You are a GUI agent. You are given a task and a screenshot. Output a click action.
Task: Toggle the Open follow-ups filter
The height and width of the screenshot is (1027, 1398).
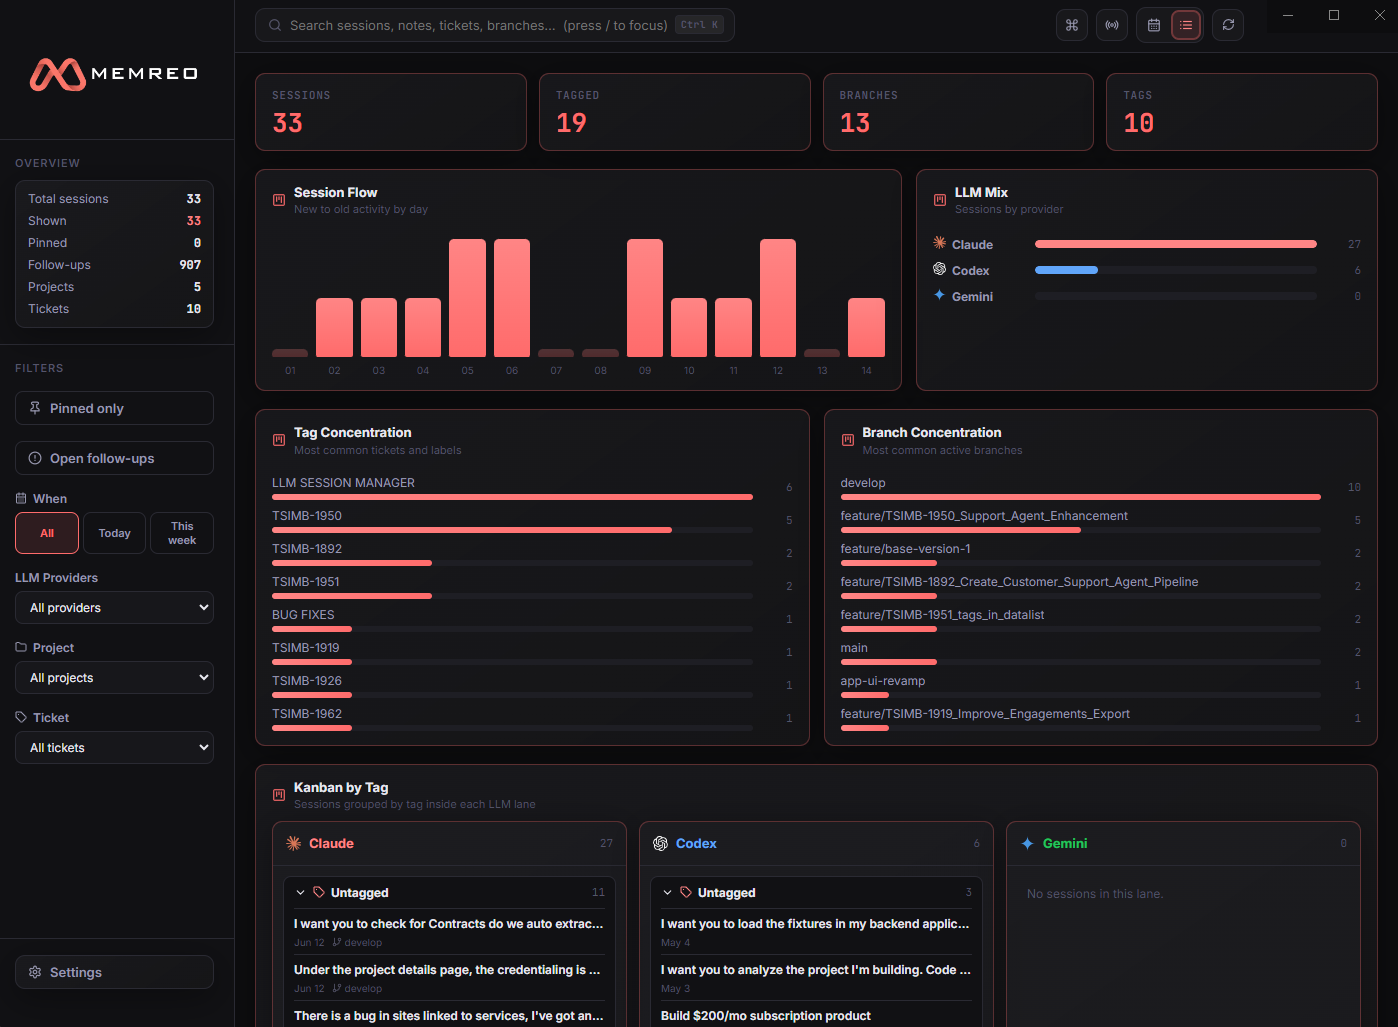coord(114,458)
